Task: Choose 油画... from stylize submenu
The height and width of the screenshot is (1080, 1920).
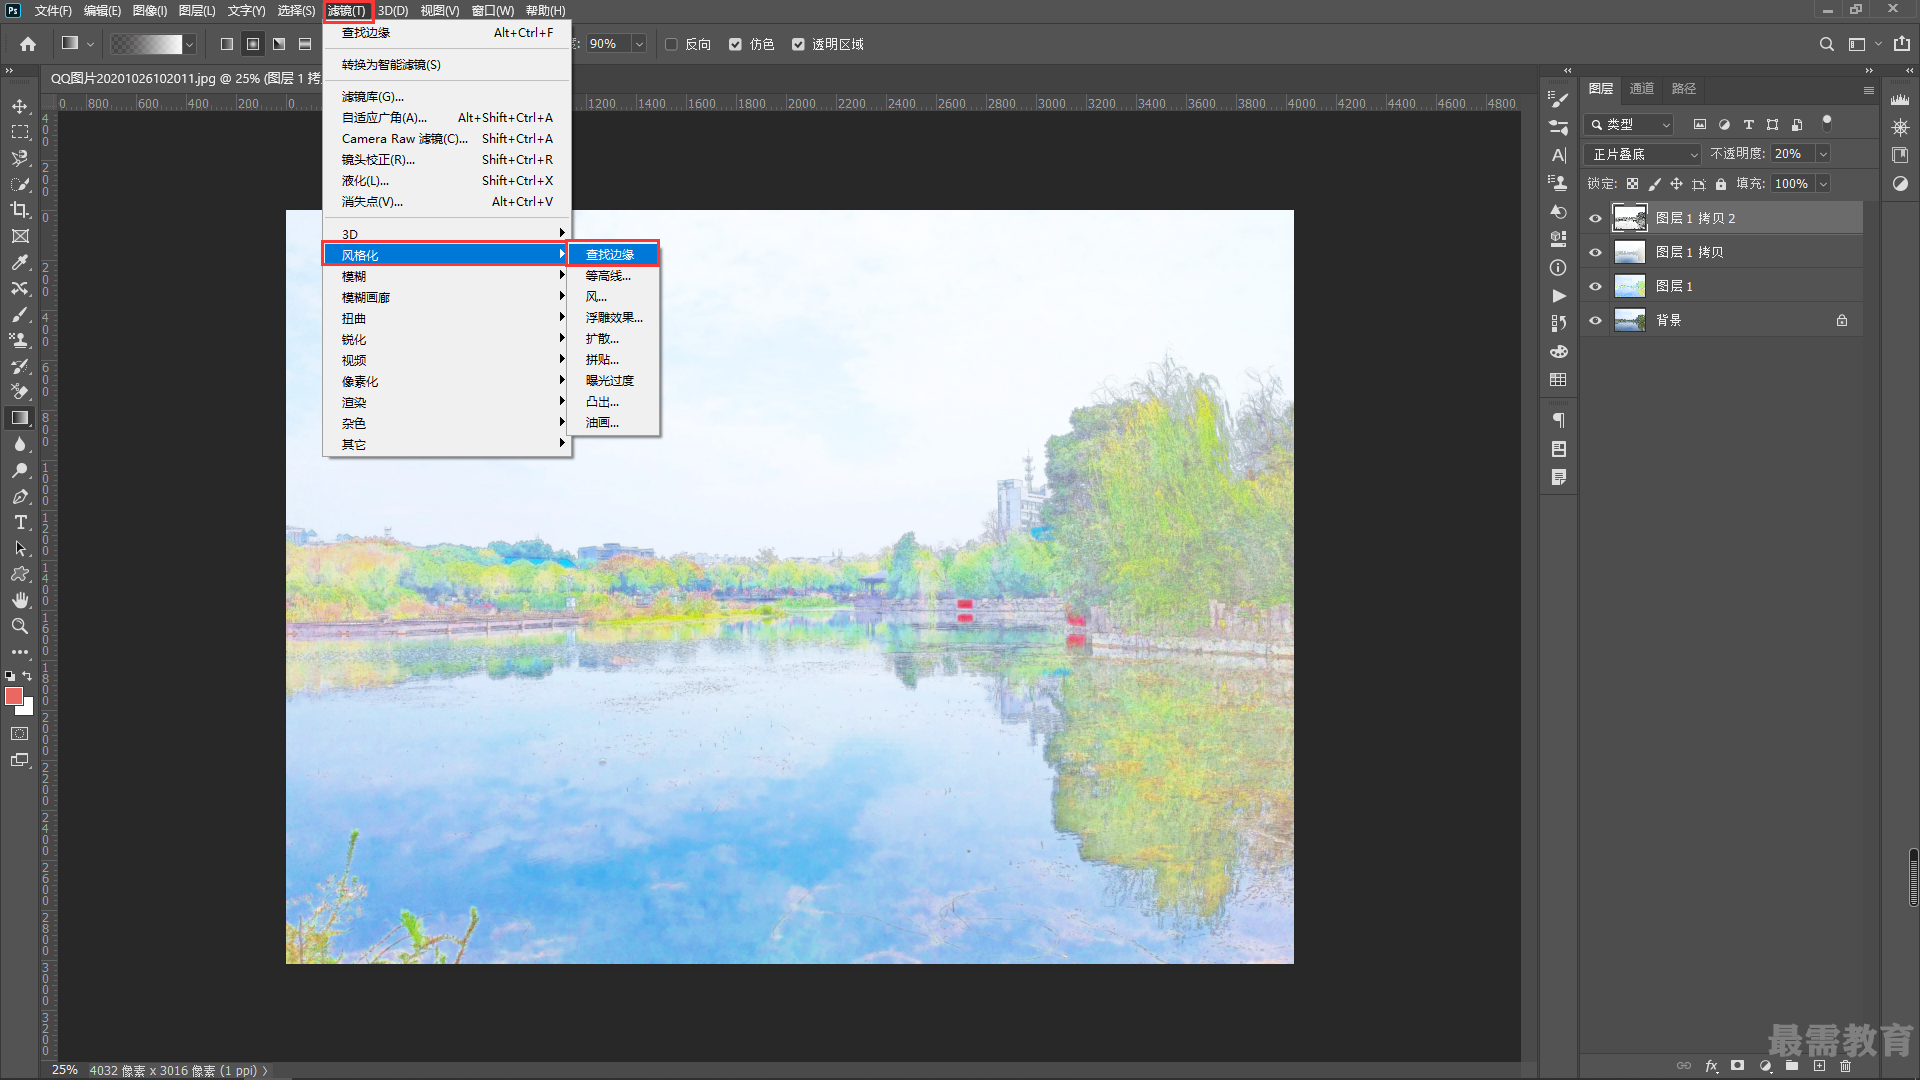Action: pos(614,422)
